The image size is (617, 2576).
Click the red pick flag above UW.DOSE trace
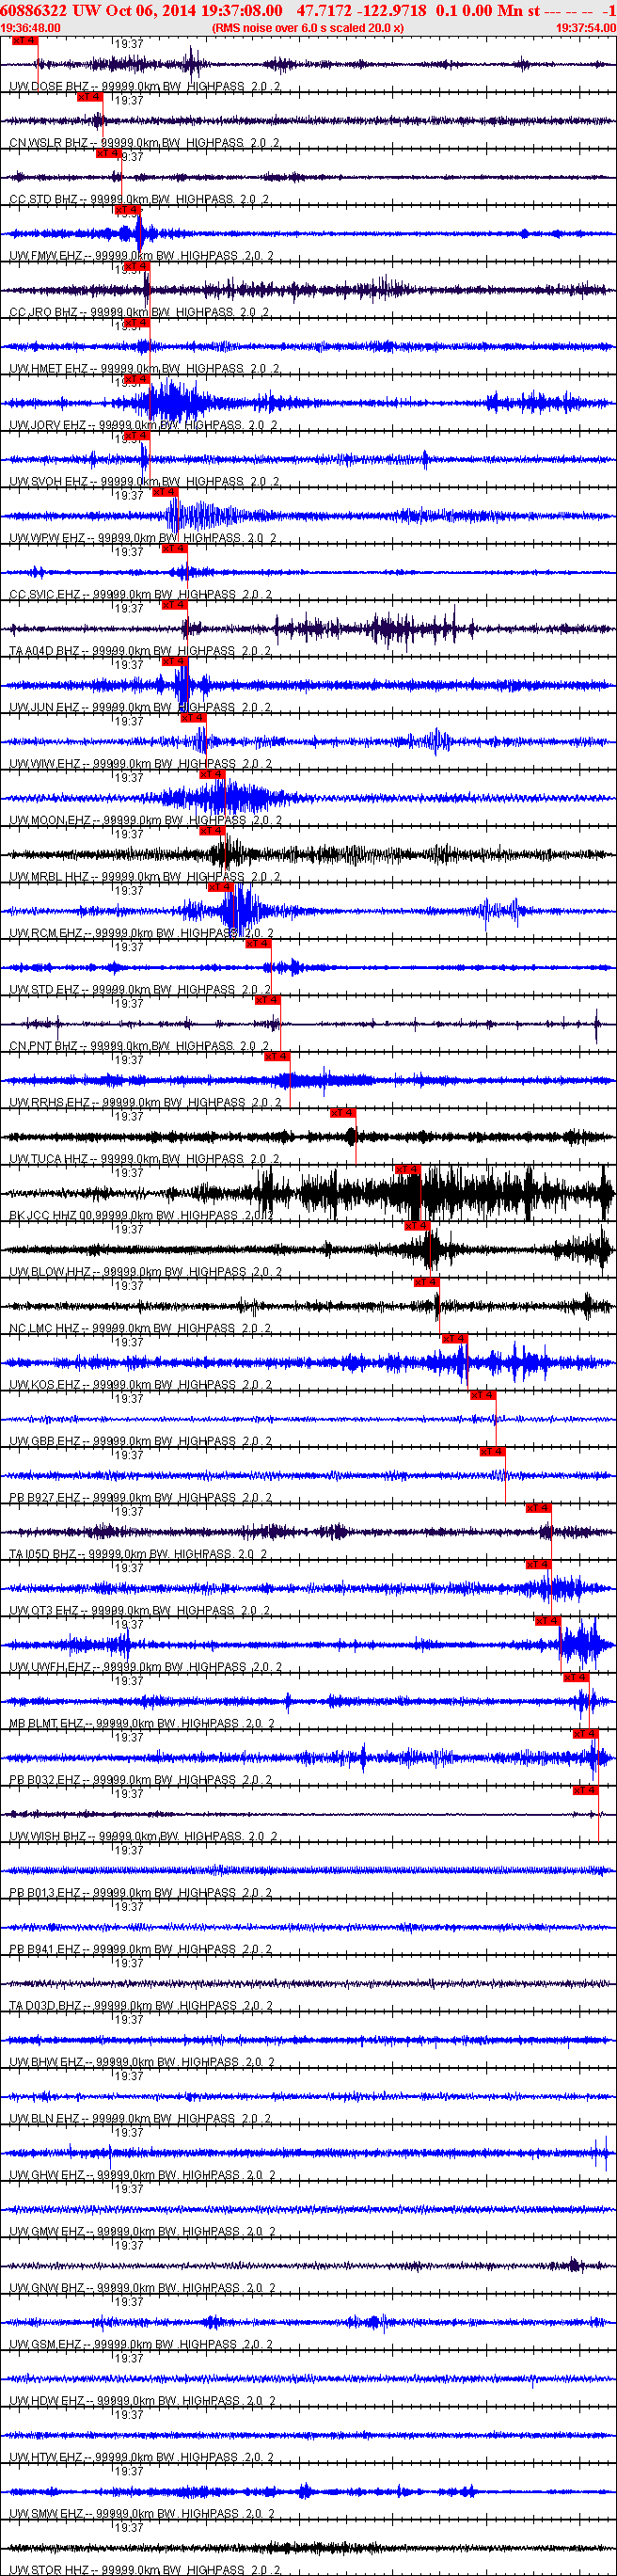tap(24, 41)
